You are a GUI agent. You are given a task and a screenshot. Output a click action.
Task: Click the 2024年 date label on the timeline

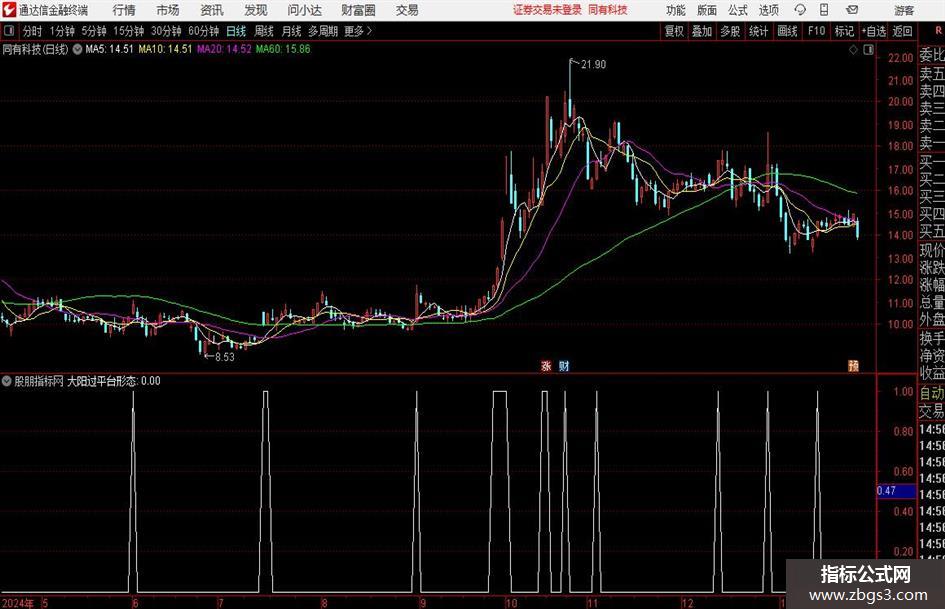pos(18,603)
